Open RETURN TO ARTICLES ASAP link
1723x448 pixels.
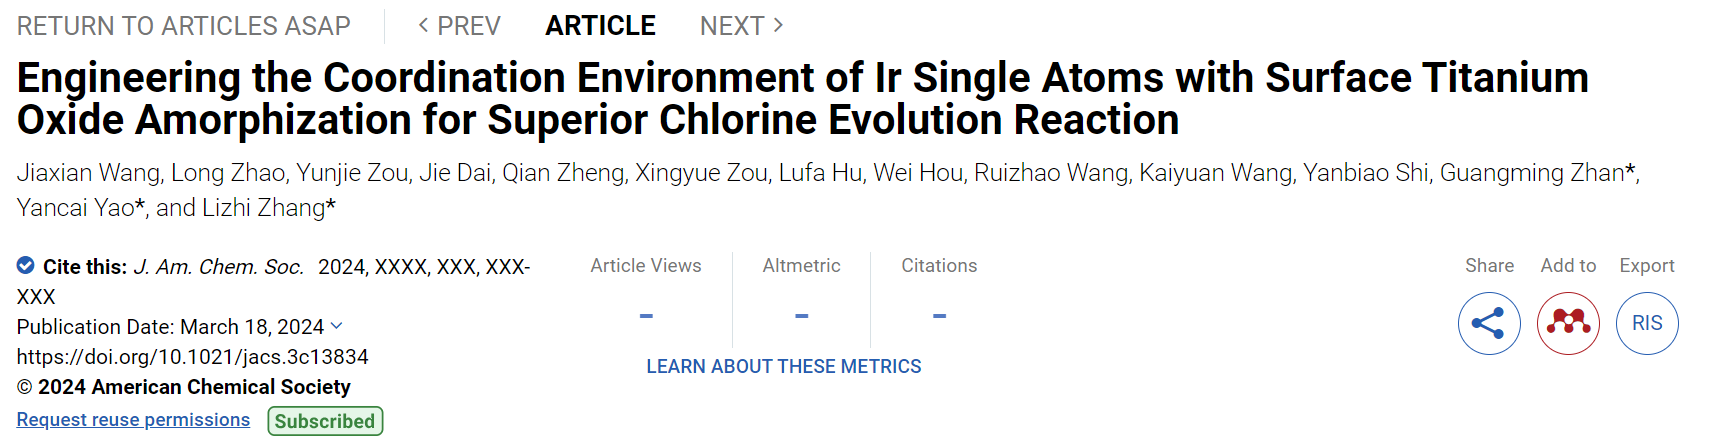pos(184,26)
